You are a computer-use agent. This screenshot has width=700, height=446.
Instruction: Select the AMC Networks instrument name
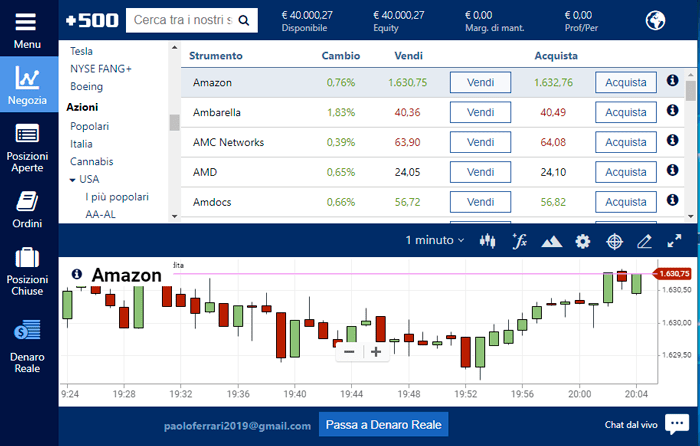pyautogui.click(x=228, y=142)
